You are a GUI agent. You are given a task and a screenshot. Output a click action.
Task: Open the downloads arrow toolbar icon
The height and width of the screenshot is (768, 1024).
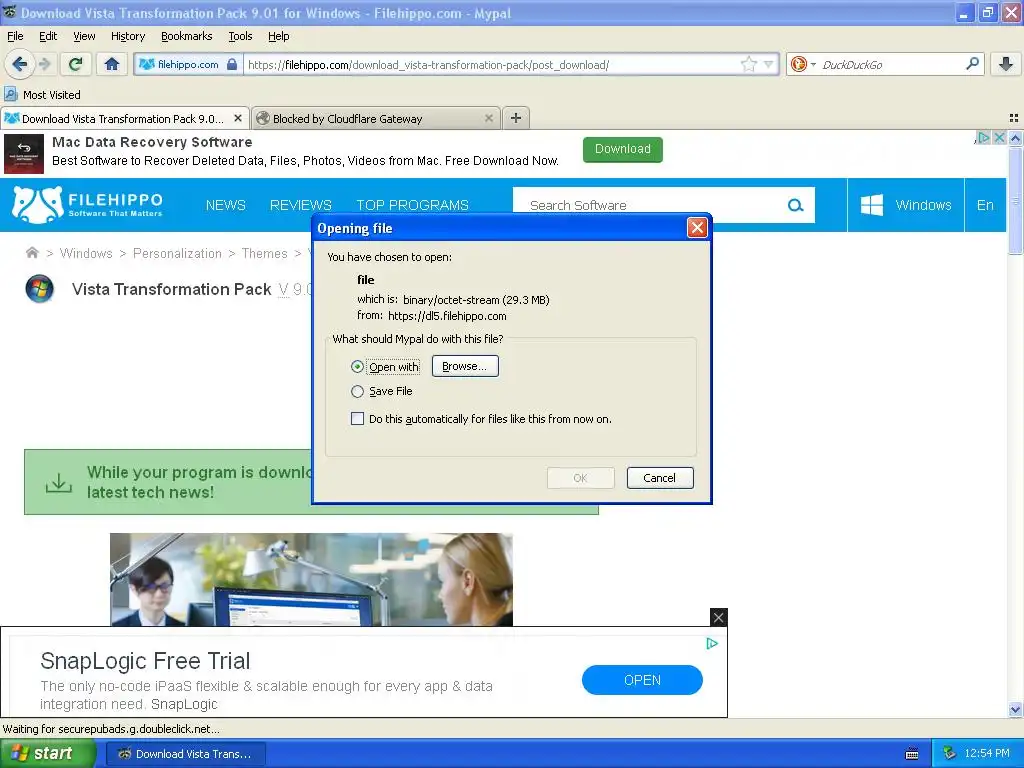pos(1006,64)
